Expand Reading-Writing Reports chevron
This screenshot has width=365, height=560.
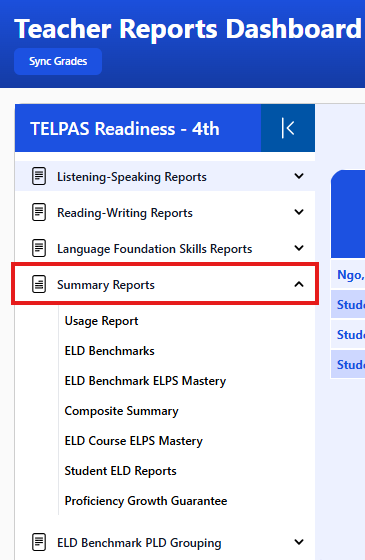(299, 212)
